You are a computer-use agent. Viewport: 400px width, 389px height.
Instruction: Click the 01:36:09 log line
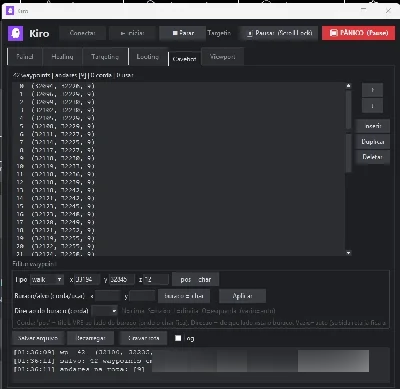[83, 352]
